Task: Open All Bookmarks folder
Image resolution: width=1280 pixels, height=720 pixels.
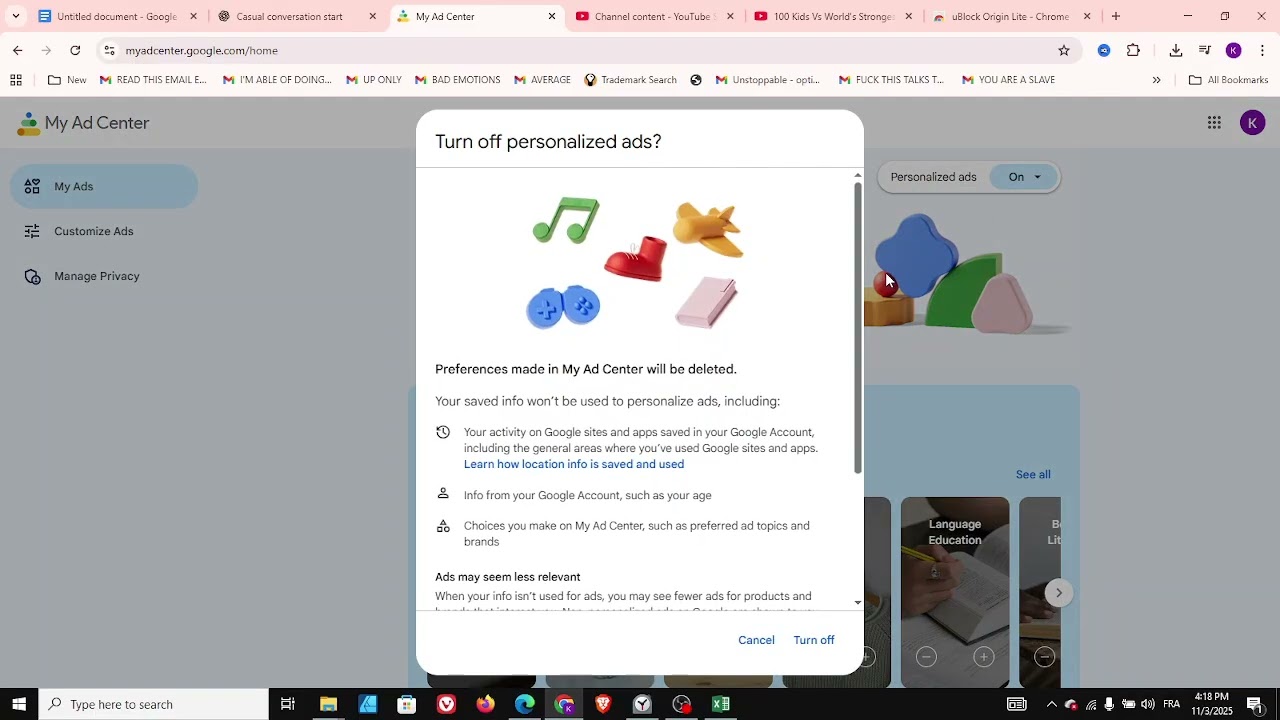Action: [1228, 80]
